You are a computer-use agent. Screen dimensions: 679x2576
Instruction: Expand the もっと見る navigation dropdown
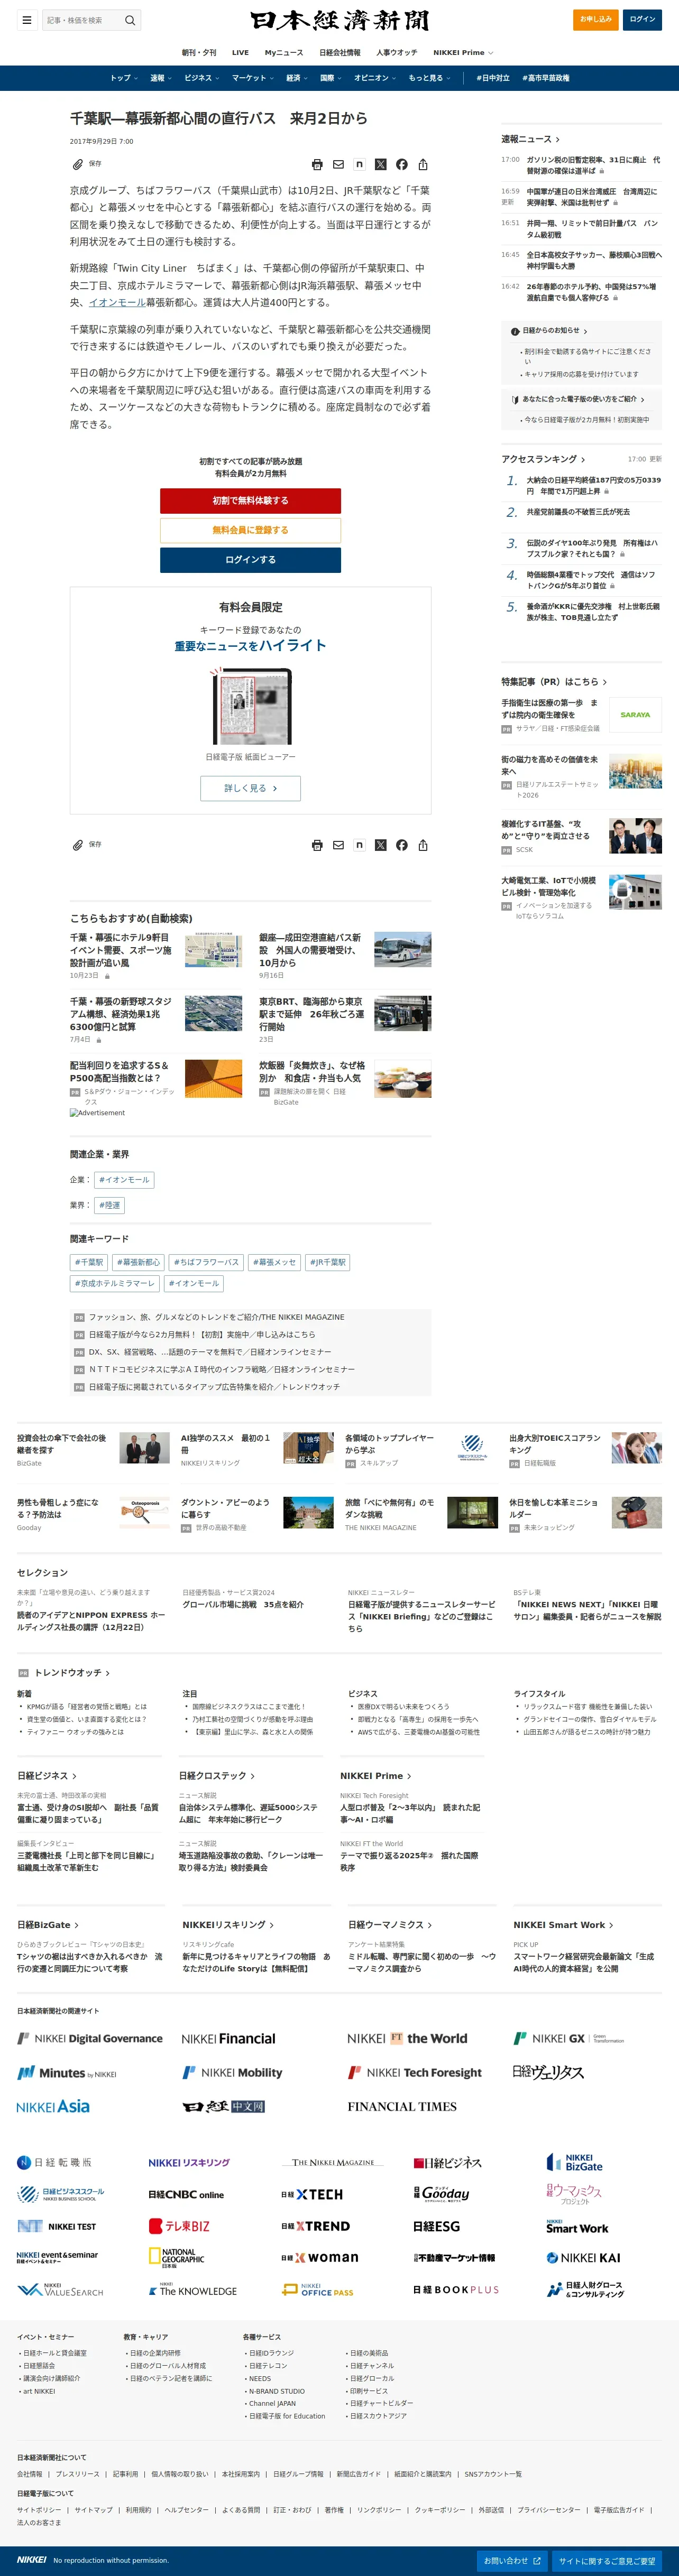[429, 78]
